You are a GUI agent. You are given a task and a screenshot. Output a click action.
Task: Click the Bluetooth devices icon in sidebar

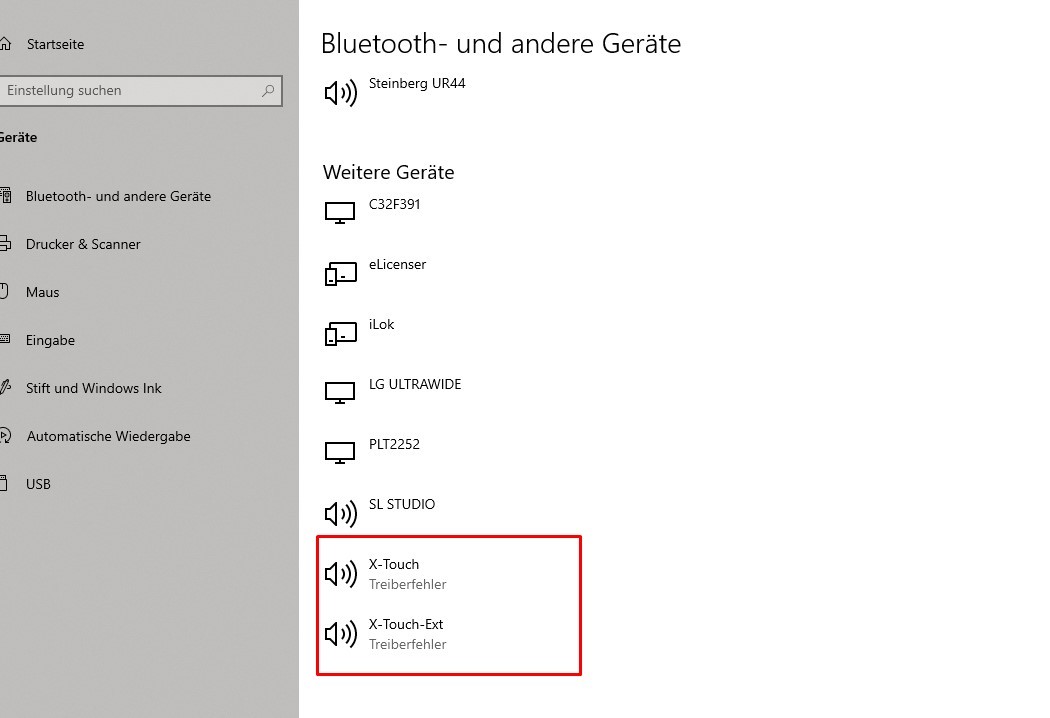pyautogui.click(x=5, y=196)
